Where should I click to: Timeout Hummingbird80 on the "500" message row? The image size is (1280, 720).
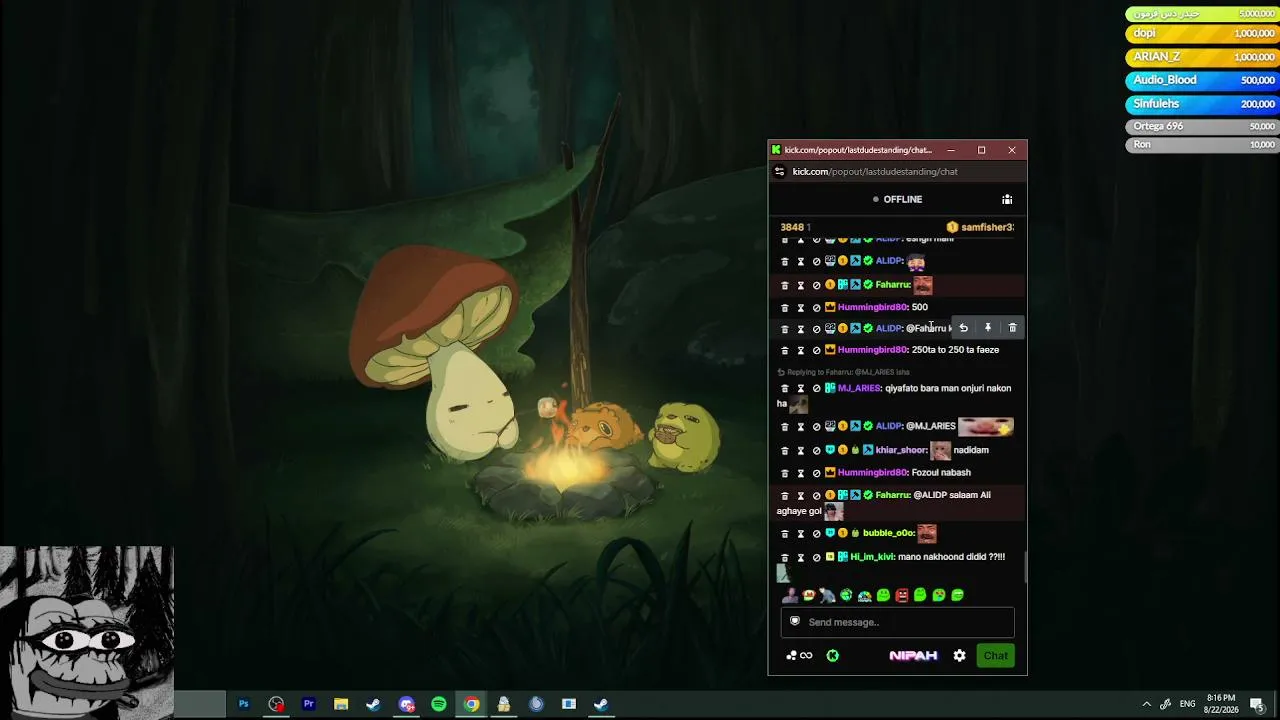(801, 308)
